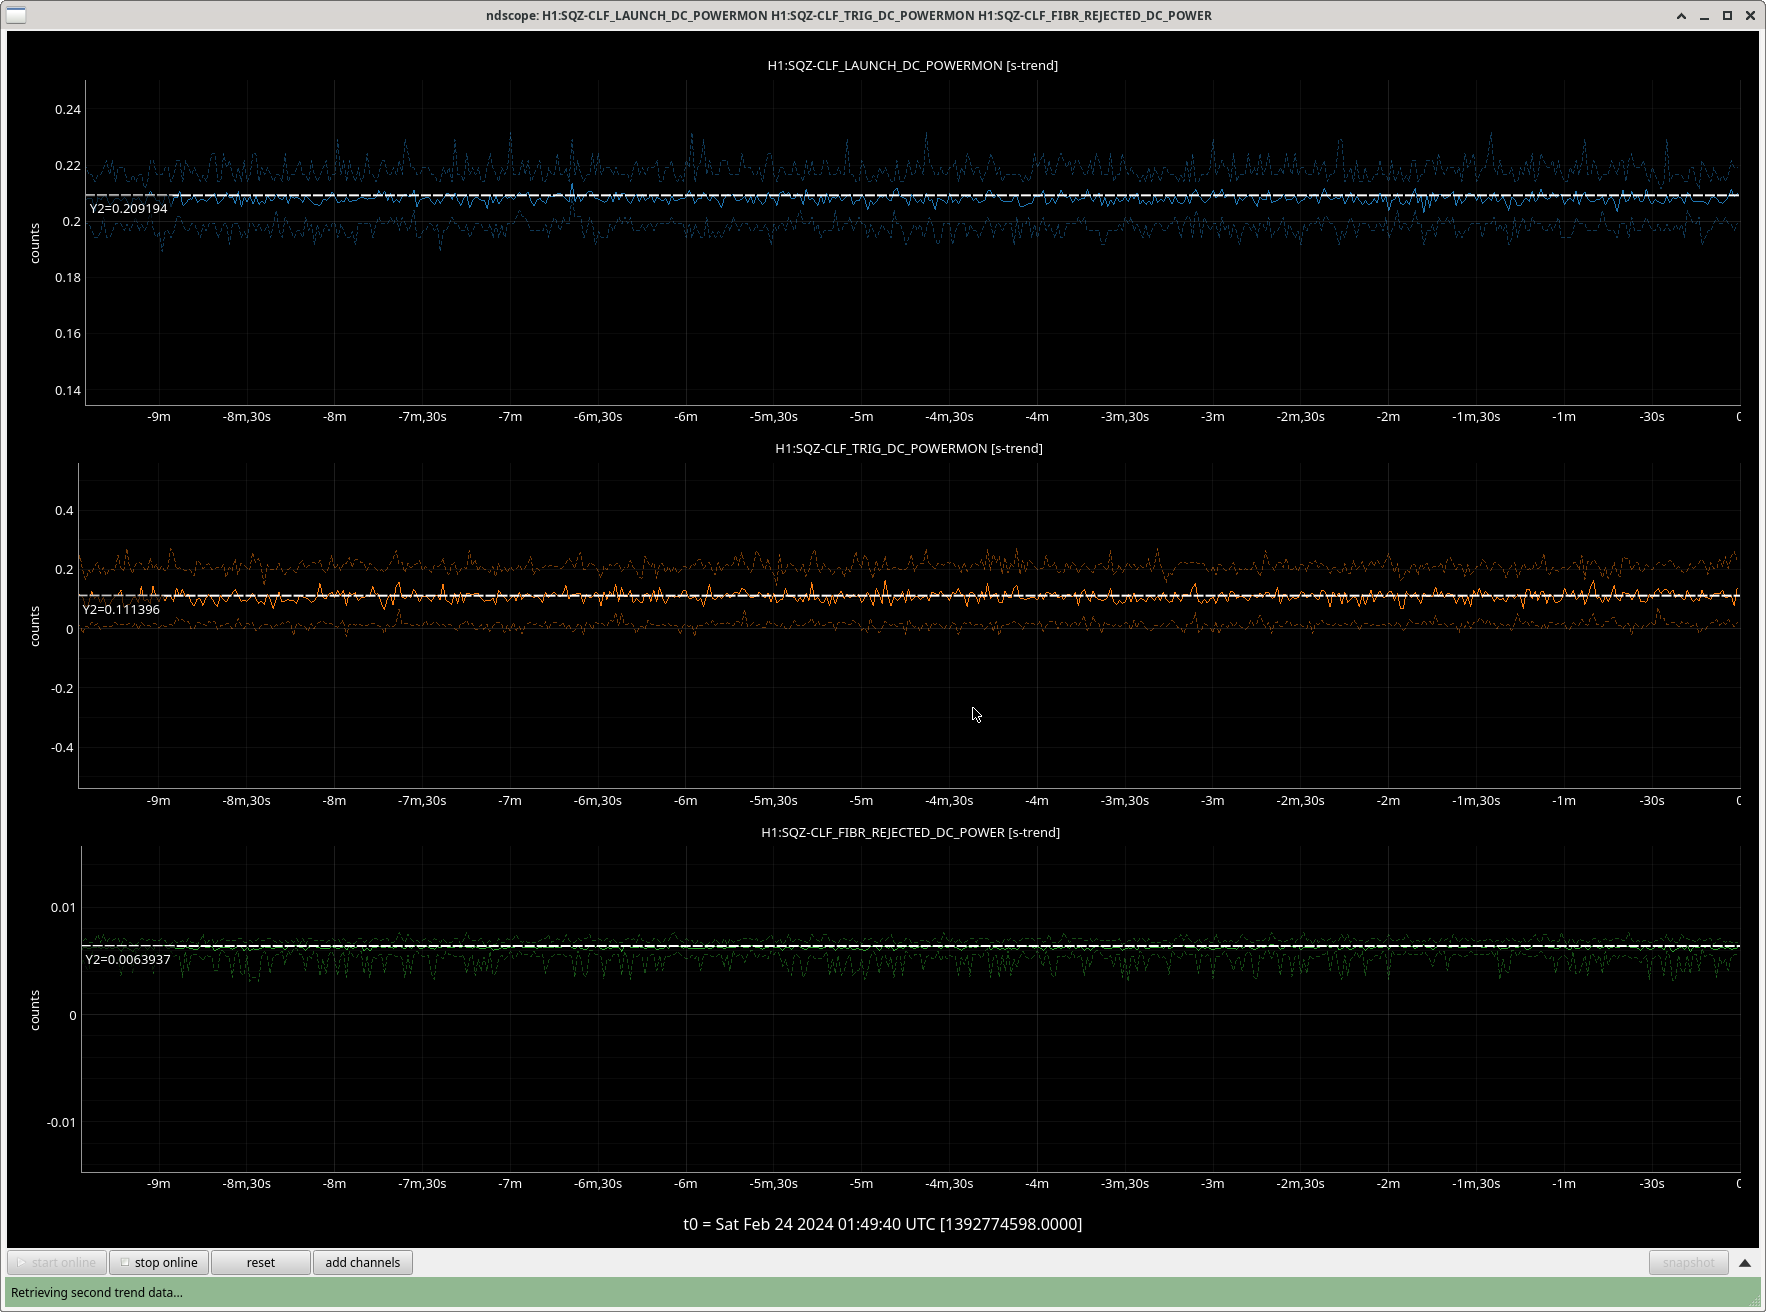This screenshot has height=1312, width=1766.
Task: Close the ndscope window
Action: tap(1750, 16)
